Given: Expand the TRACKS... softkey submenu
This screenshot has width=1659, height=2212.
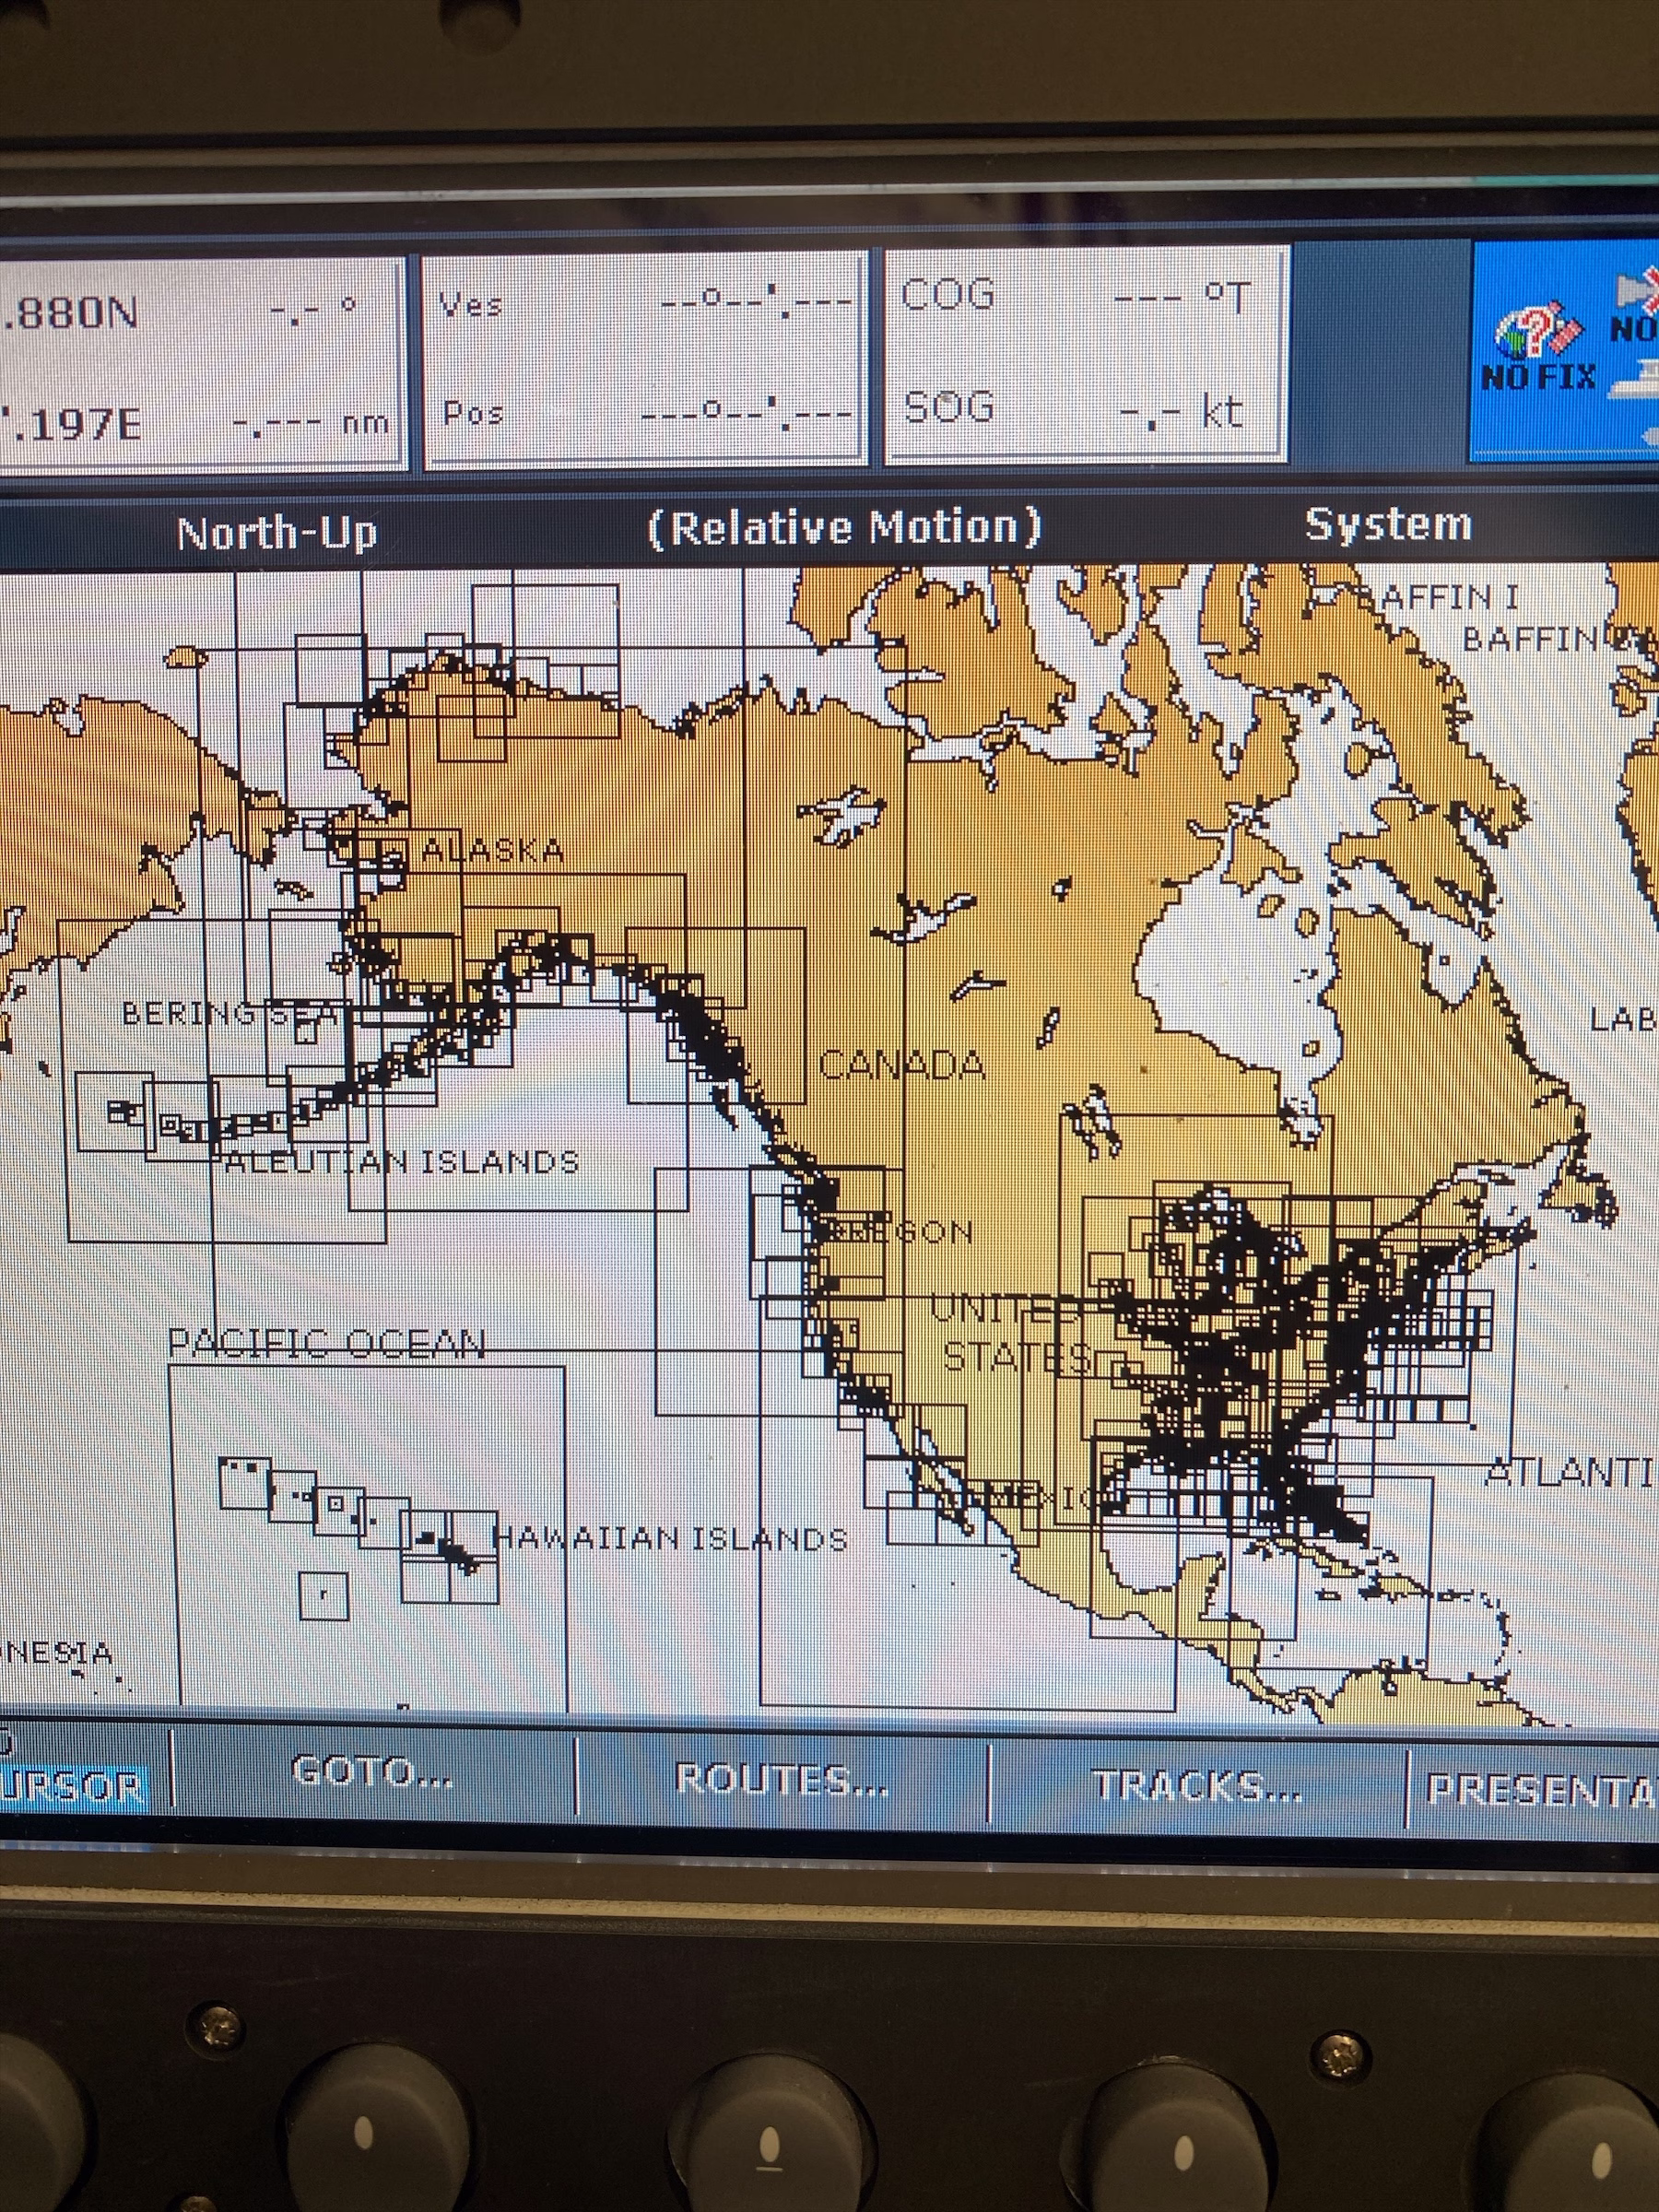Looking at the screenshot, I should pos(1196,1785).
